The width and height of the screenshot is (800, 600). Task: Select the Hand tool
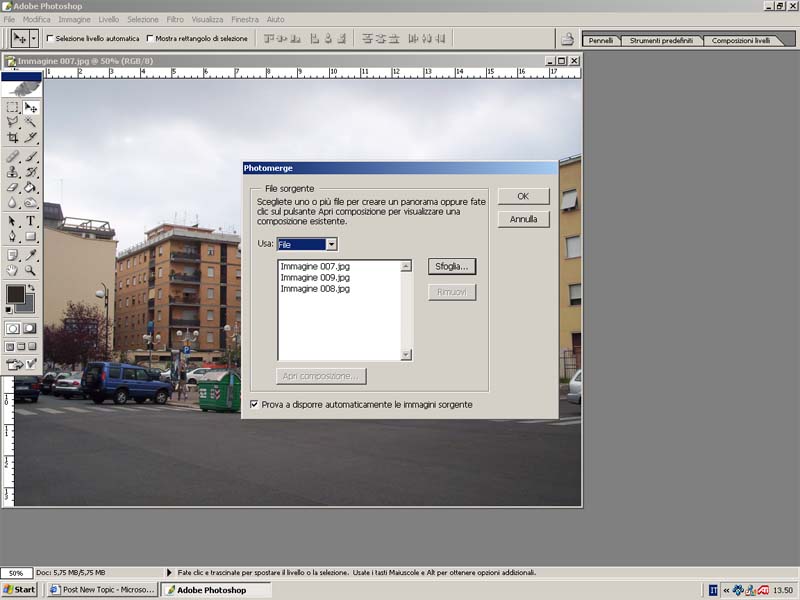13,270
